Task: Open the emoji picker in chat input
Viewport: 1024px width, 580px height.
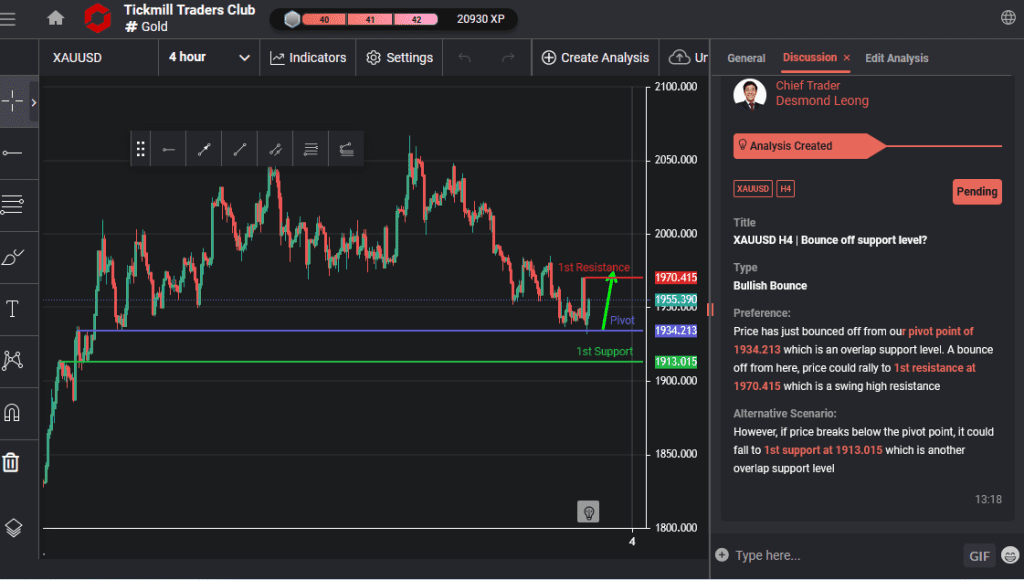Action: click(1010, 555)
